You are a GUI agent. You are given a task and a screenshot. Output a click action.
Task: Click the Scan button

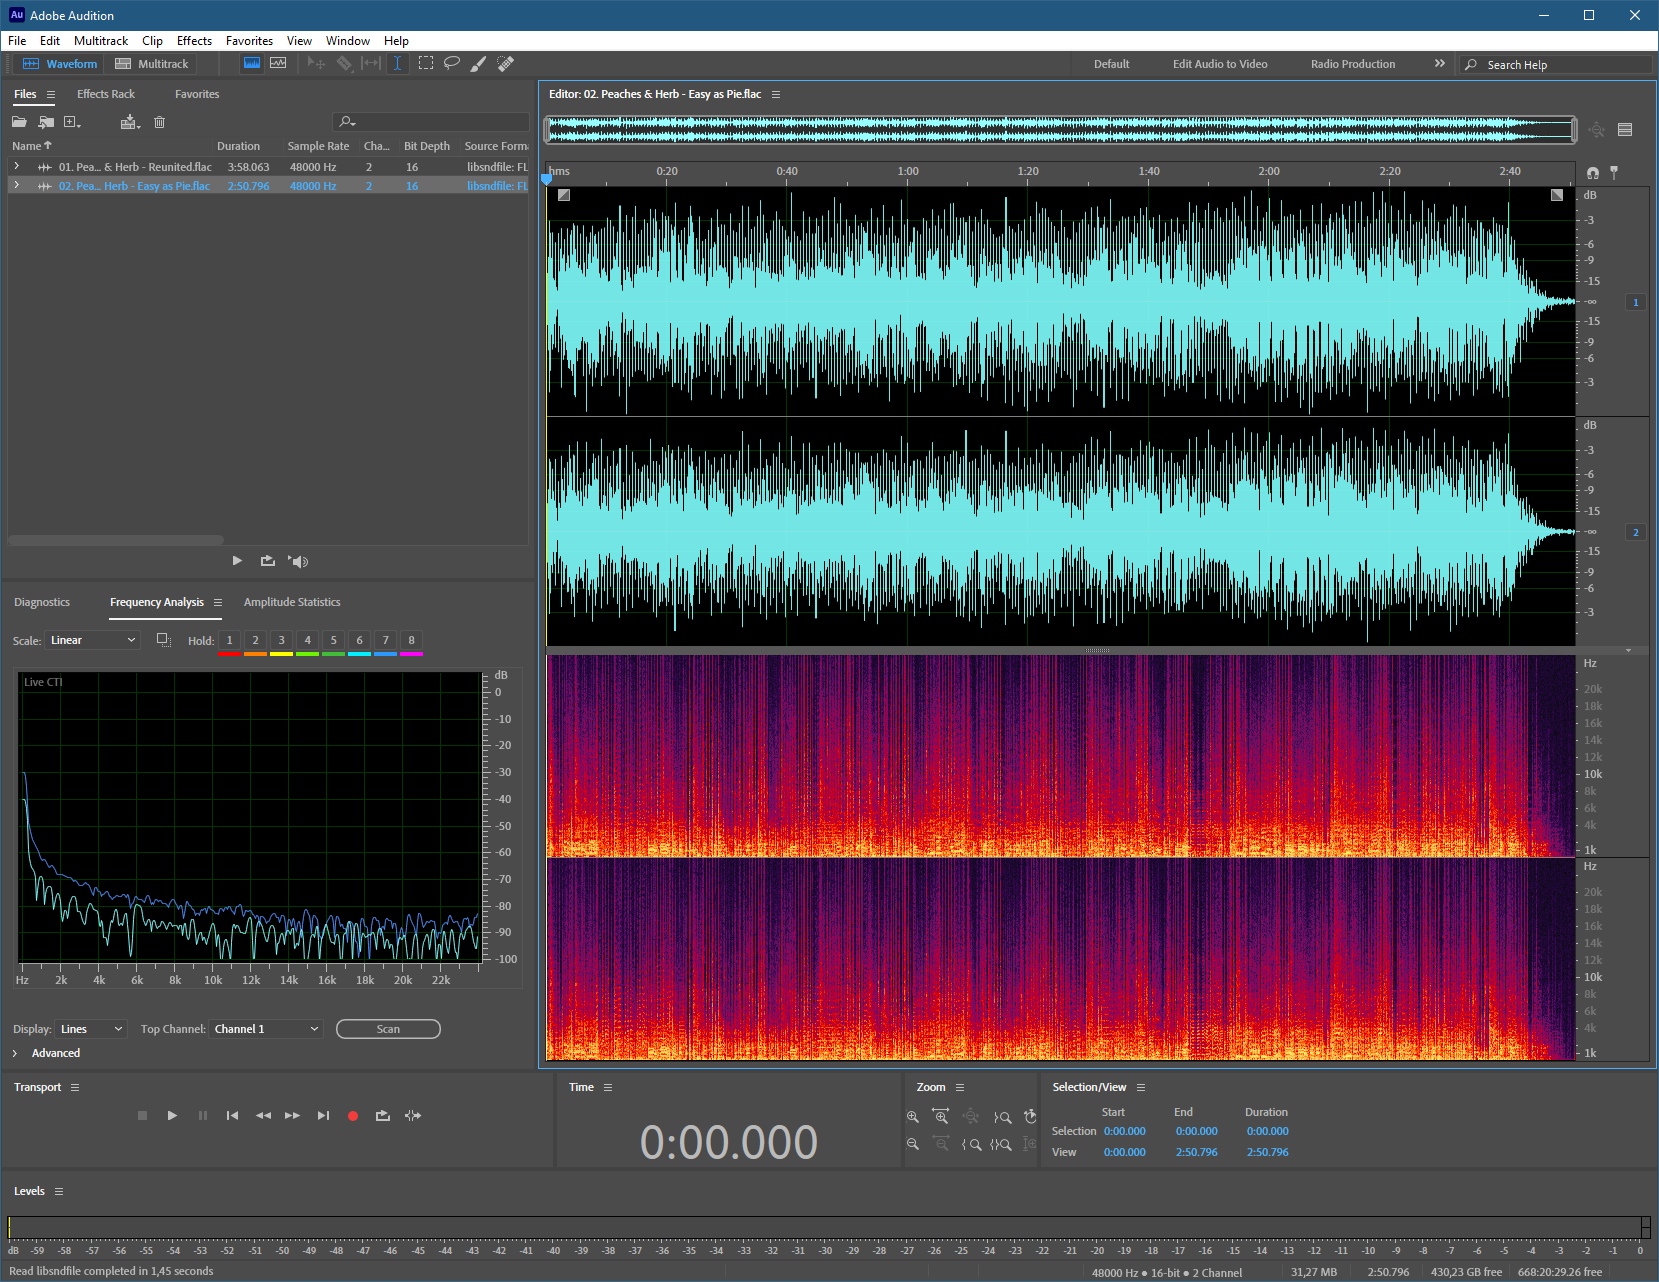coord(388,1029)
